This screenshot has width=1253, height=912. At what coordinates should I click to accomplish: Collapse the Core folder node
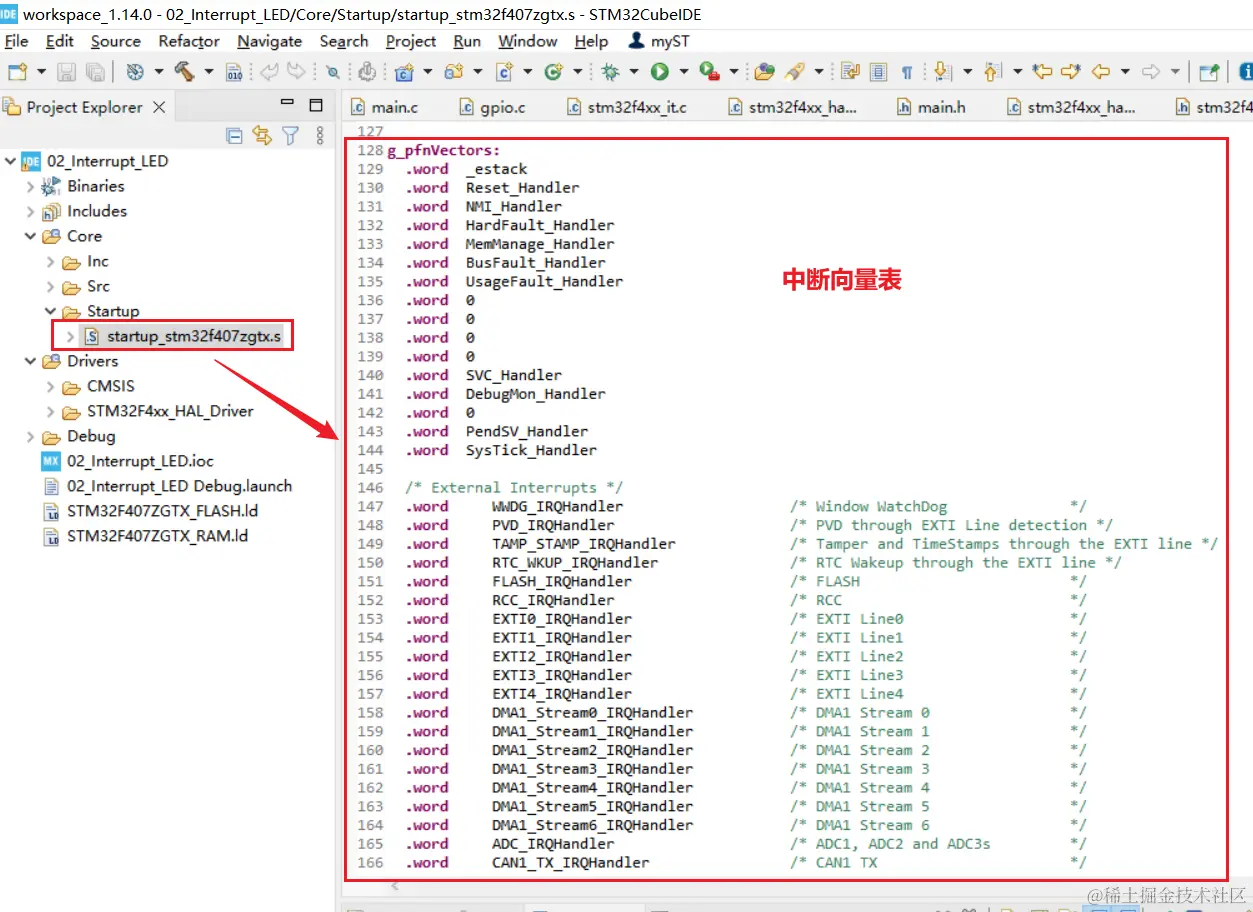pyautogui.click(x=30, y=236)
